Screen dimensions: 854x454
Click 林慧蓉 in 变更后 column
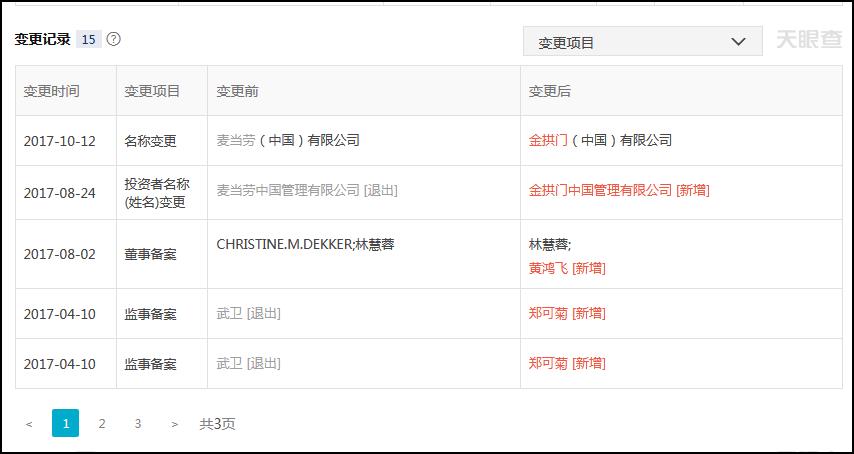pyautogui.click(x=548, y=245)
